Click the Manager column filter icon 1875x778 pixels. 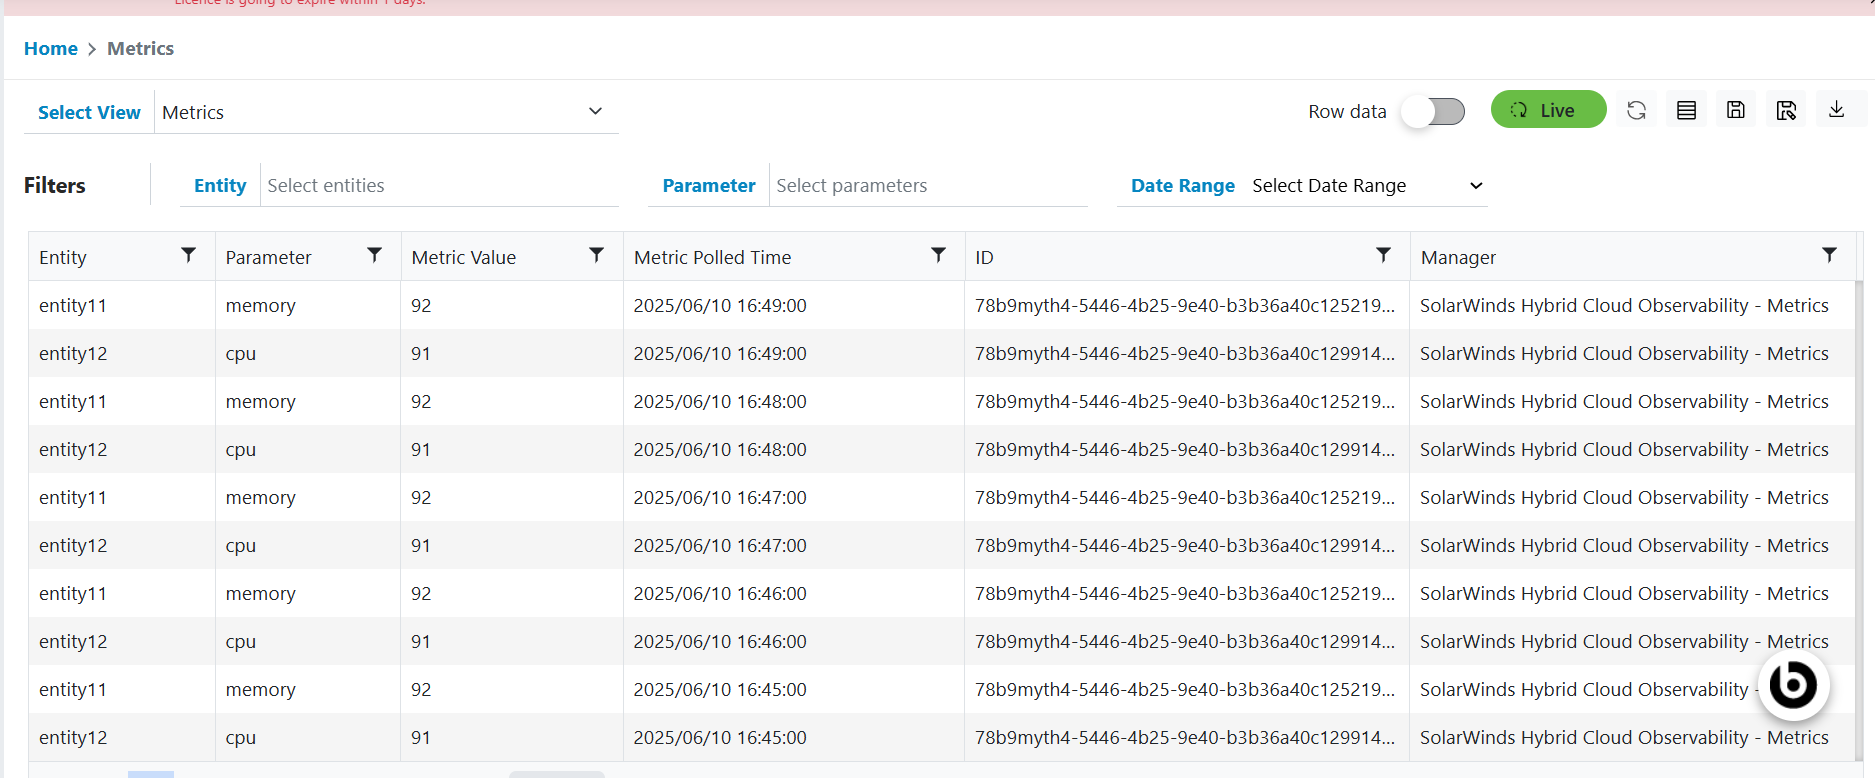click(x=1829, y=256)
